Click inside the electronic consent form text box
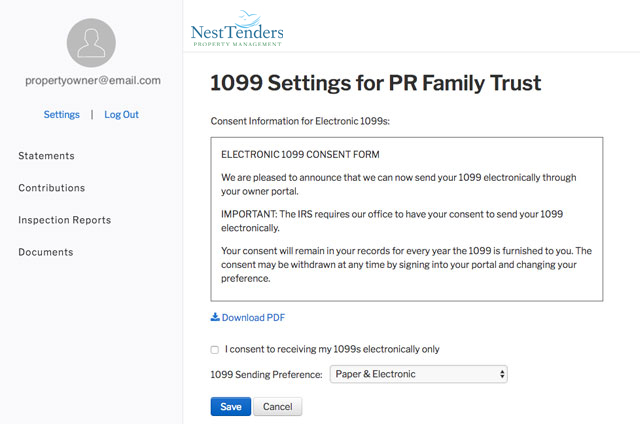The height and width of the screenshot is (424, 640). (406, 218)
